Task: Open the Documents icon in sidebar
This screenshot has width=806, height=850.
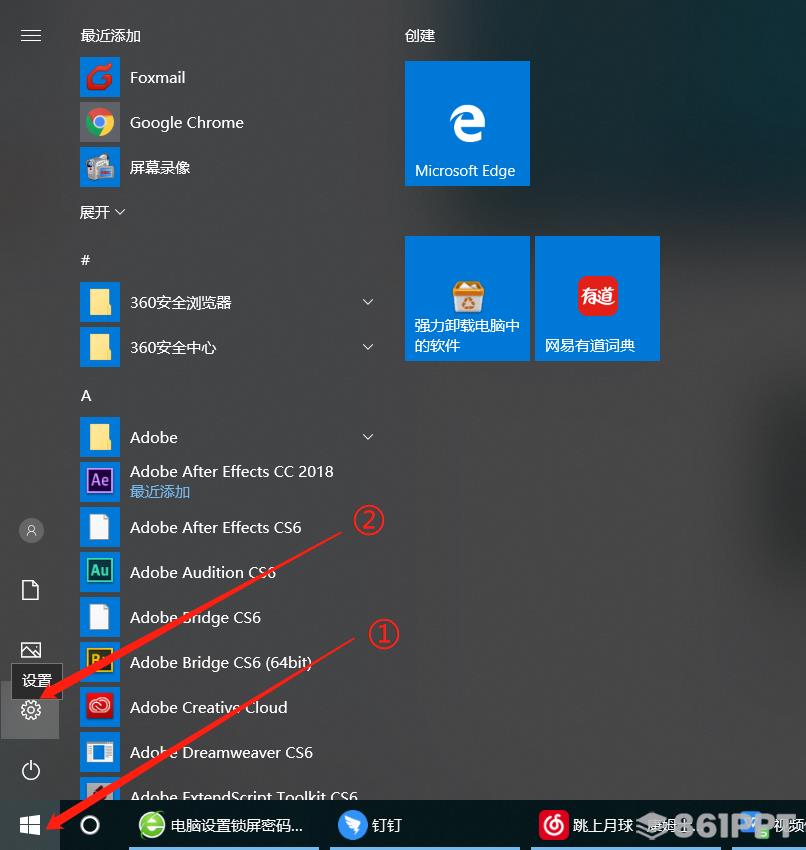Action: tap(30, 590)
